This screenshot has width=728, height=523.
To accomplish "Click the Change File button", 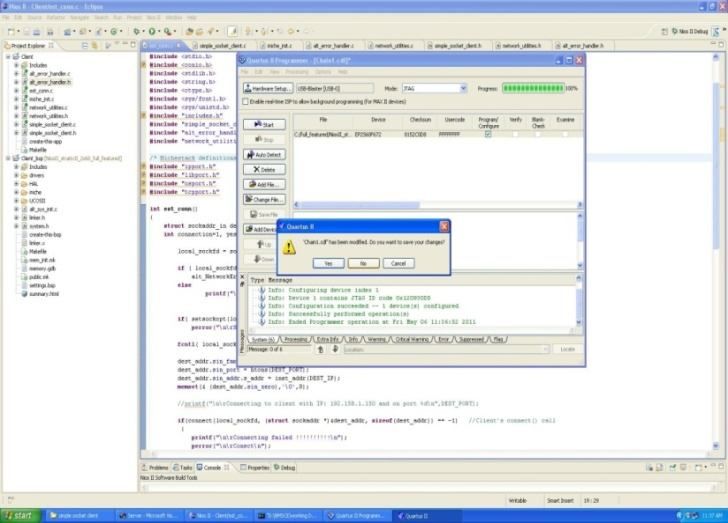I will [264, 200].
